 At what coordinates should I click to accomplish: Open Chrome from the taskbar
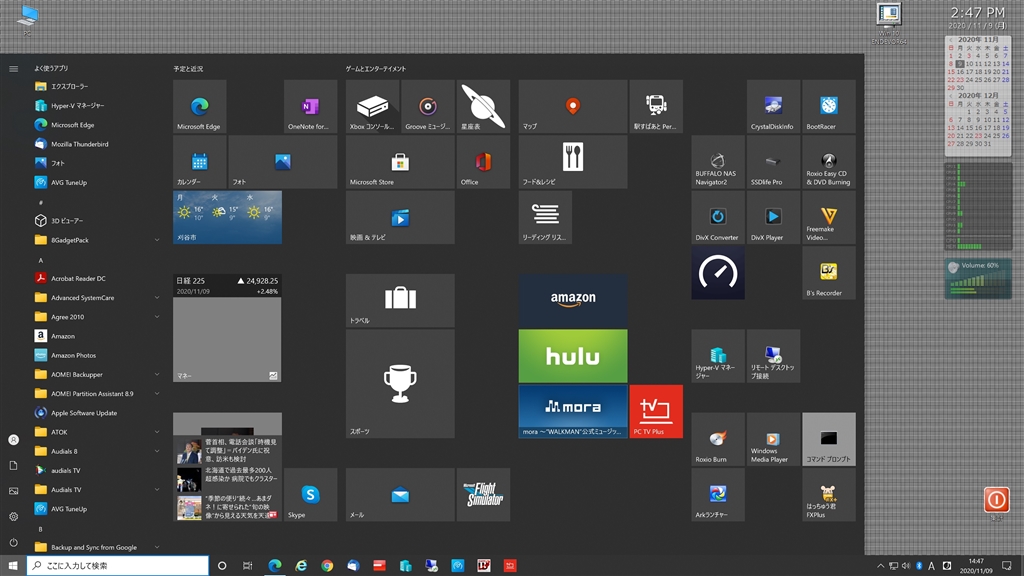pos(327,566)
